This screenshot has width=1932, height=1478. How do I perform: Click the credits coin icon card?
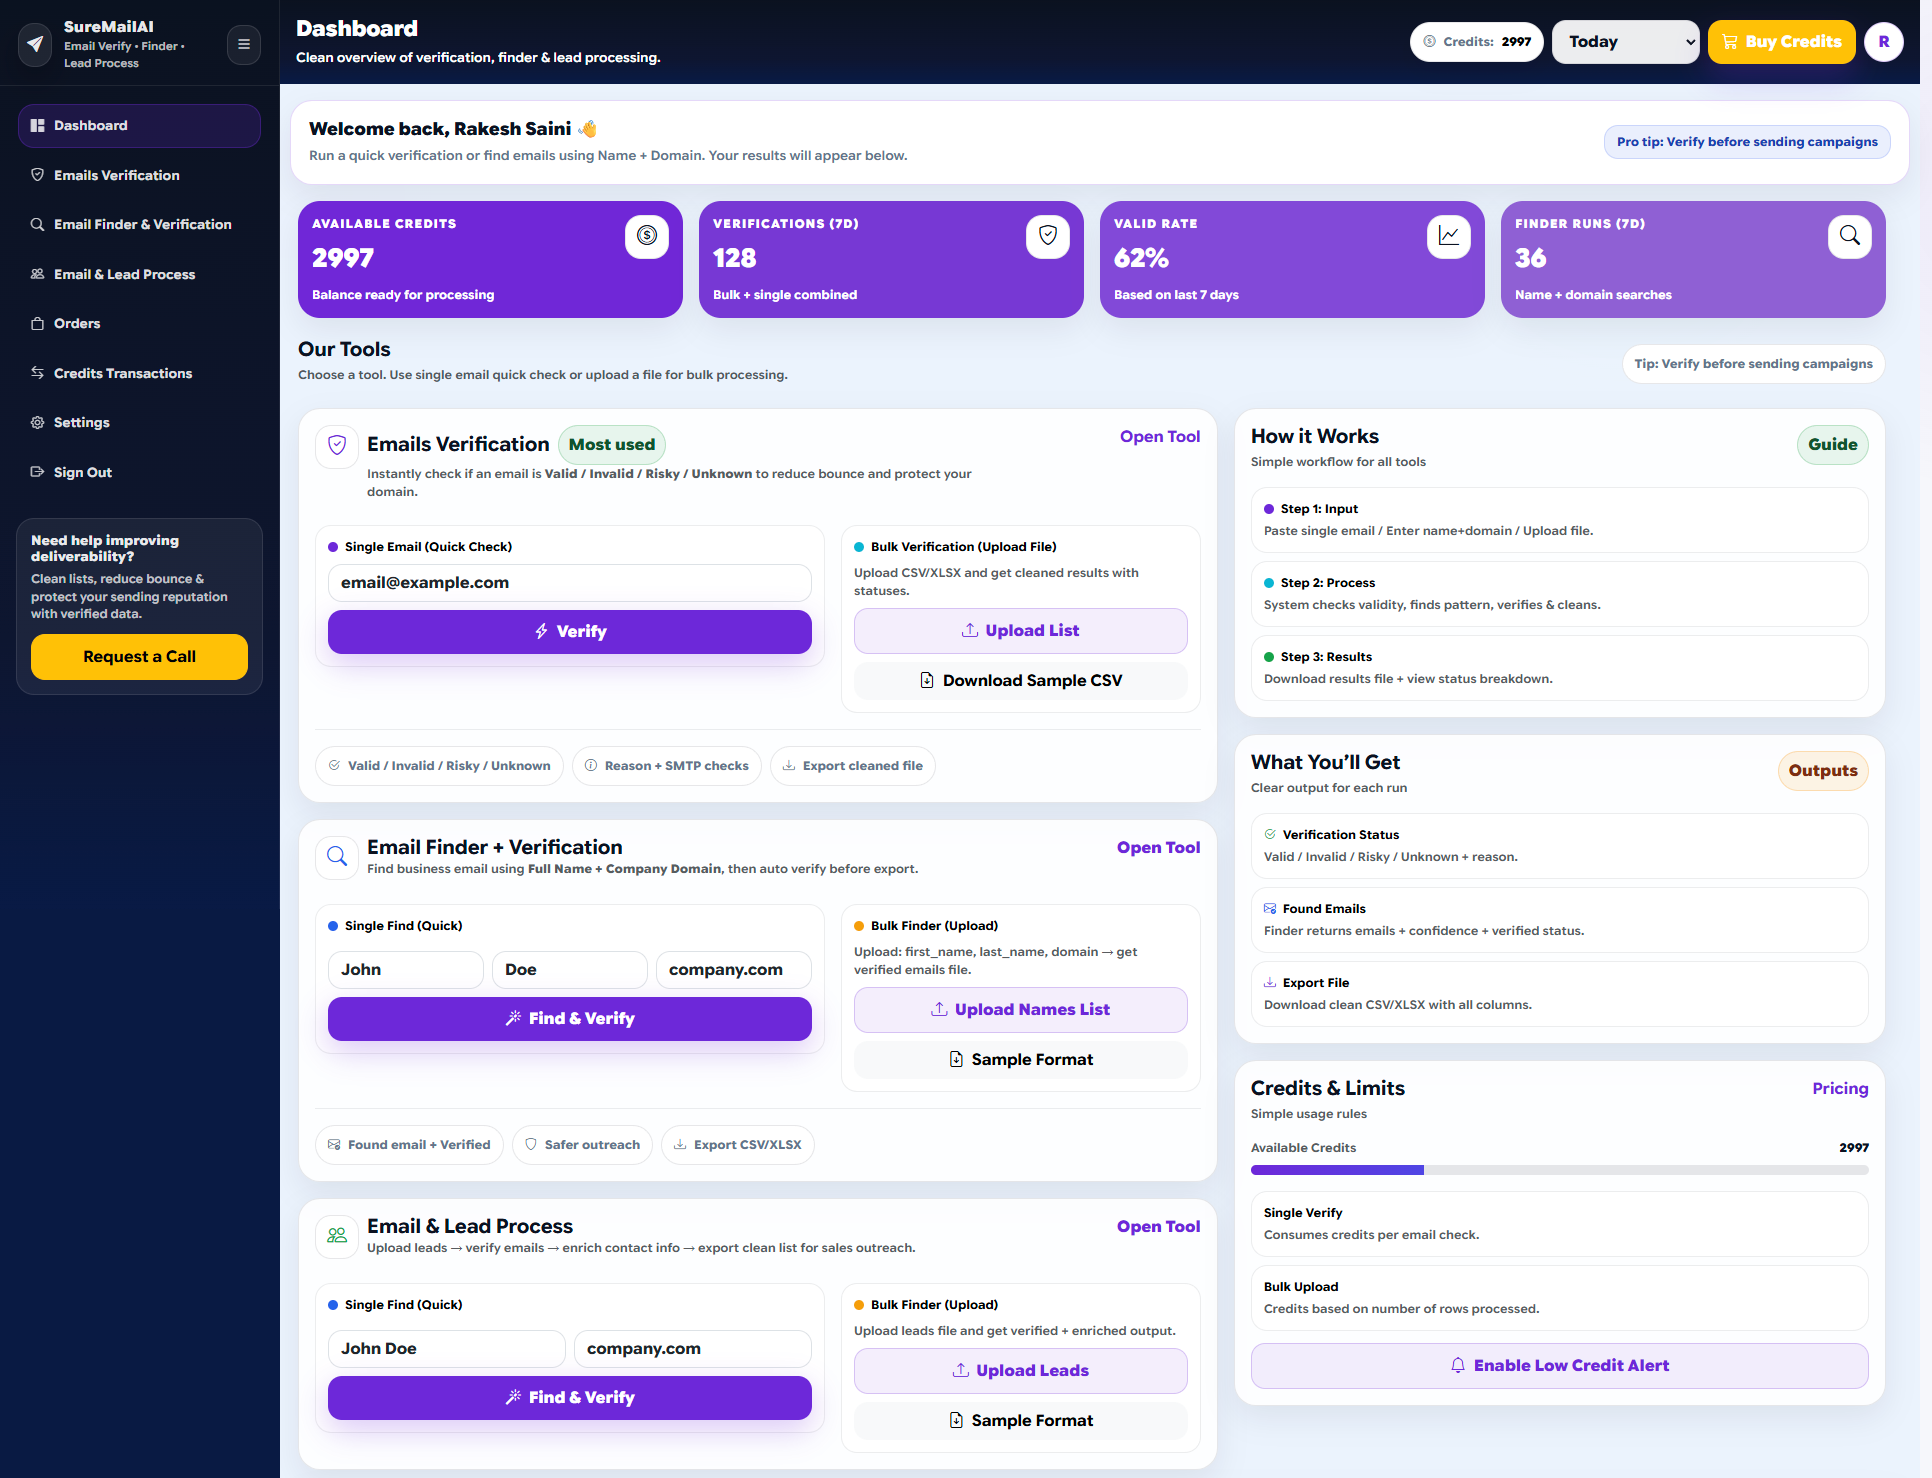[x=646, y=236]
